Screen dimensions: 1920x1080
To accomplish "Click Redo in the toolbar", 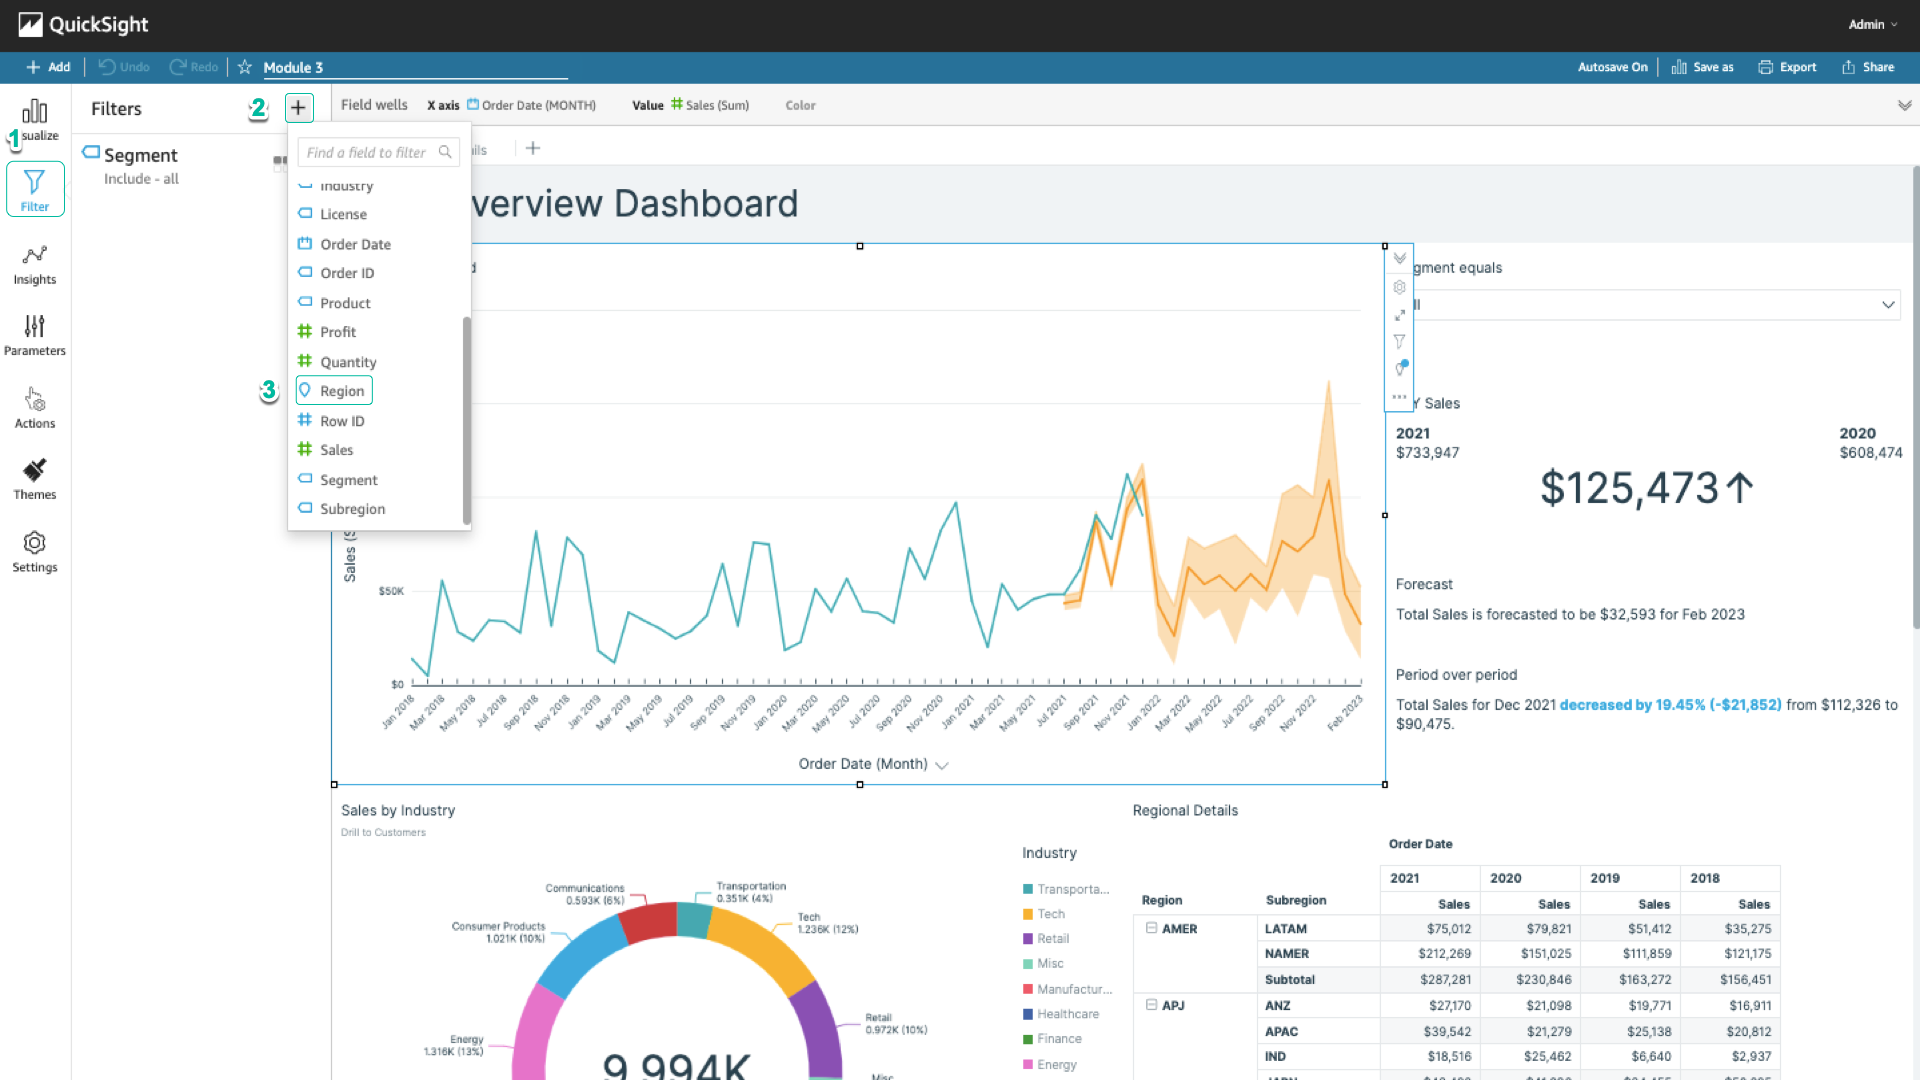I will (194, 67).
